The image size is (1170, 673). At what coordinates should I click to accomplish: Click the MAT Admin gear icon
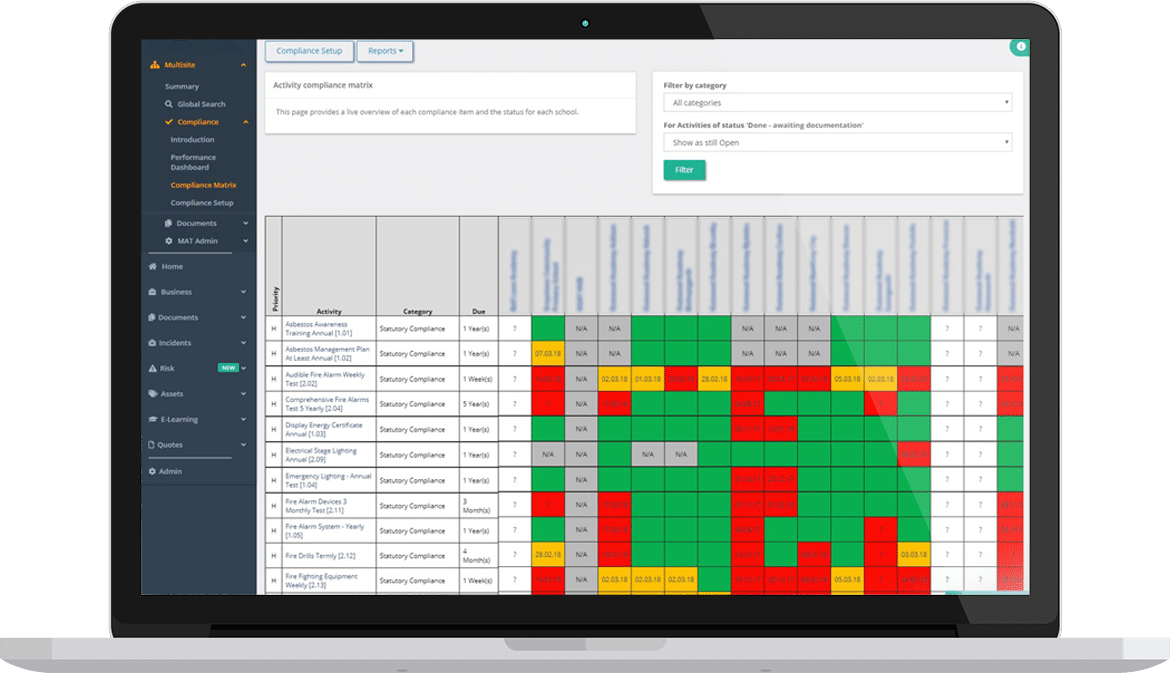click(169, 241)
